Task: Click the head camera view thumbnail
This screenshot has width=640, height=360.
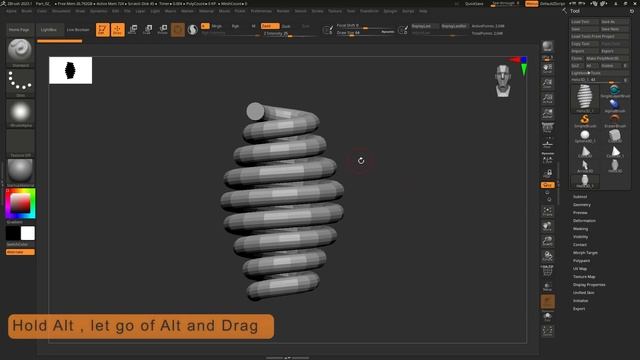Action: [x=503, y=81]
